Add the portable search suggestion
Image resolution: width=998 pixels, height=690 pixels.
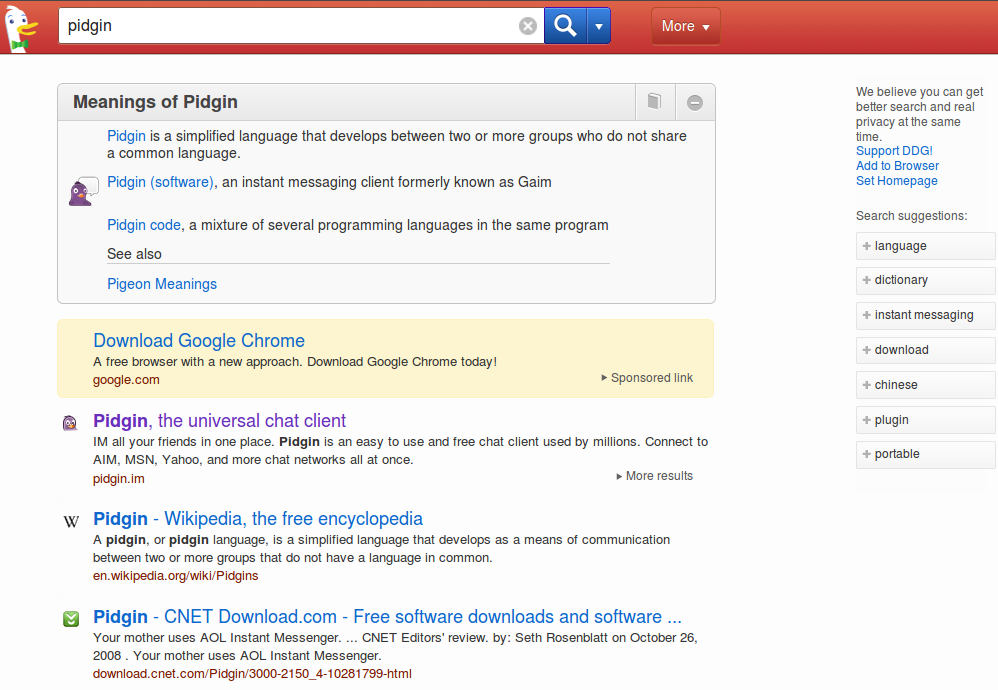point(925,454)
